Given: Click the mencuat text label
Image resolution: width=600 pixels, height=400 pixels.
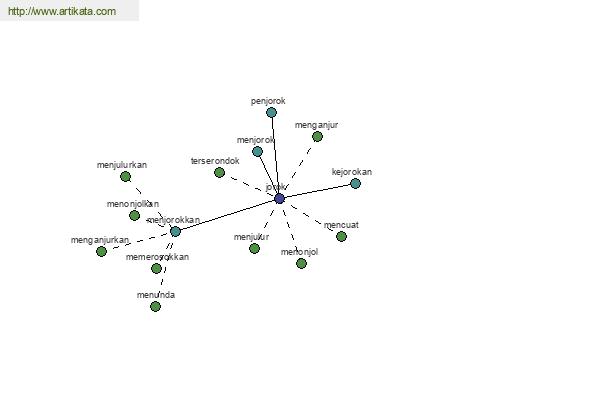Looking at the screenshot, I should tap(341, 225).
